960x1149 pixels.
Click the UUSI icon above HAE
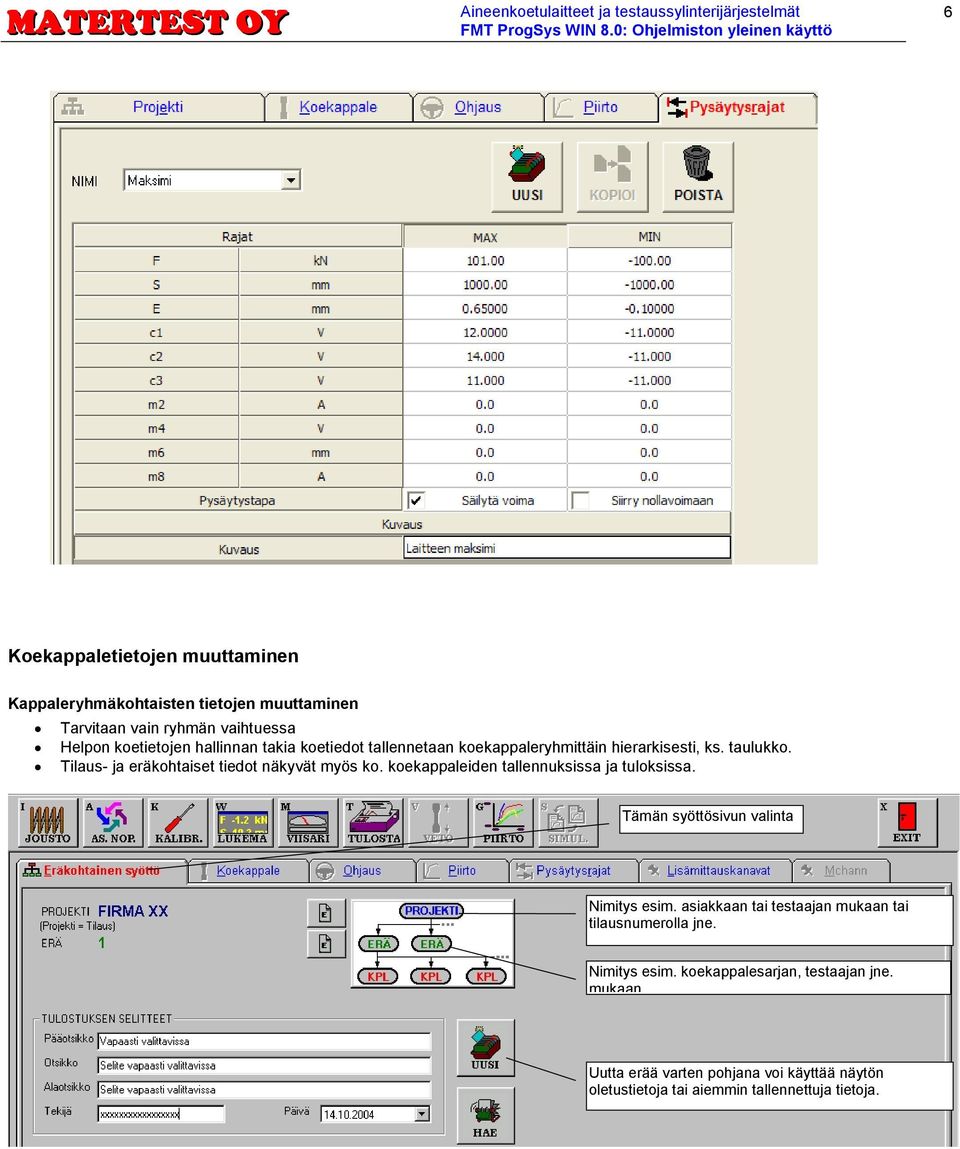(485, 1048)
